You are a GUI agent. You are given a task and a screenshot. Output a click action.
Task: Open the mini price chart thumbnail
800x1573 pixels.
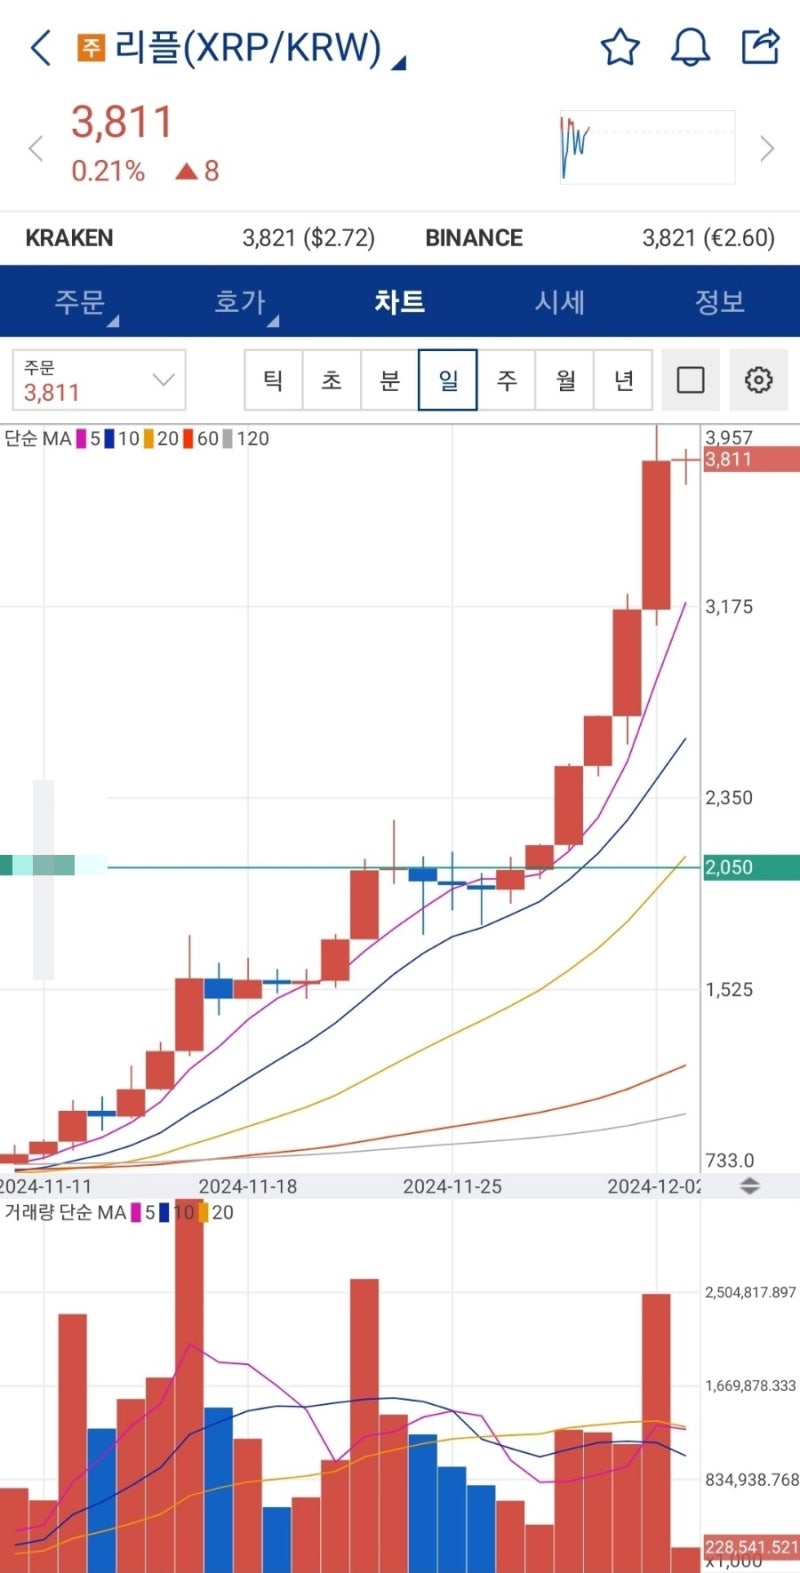tap(647, 147)
